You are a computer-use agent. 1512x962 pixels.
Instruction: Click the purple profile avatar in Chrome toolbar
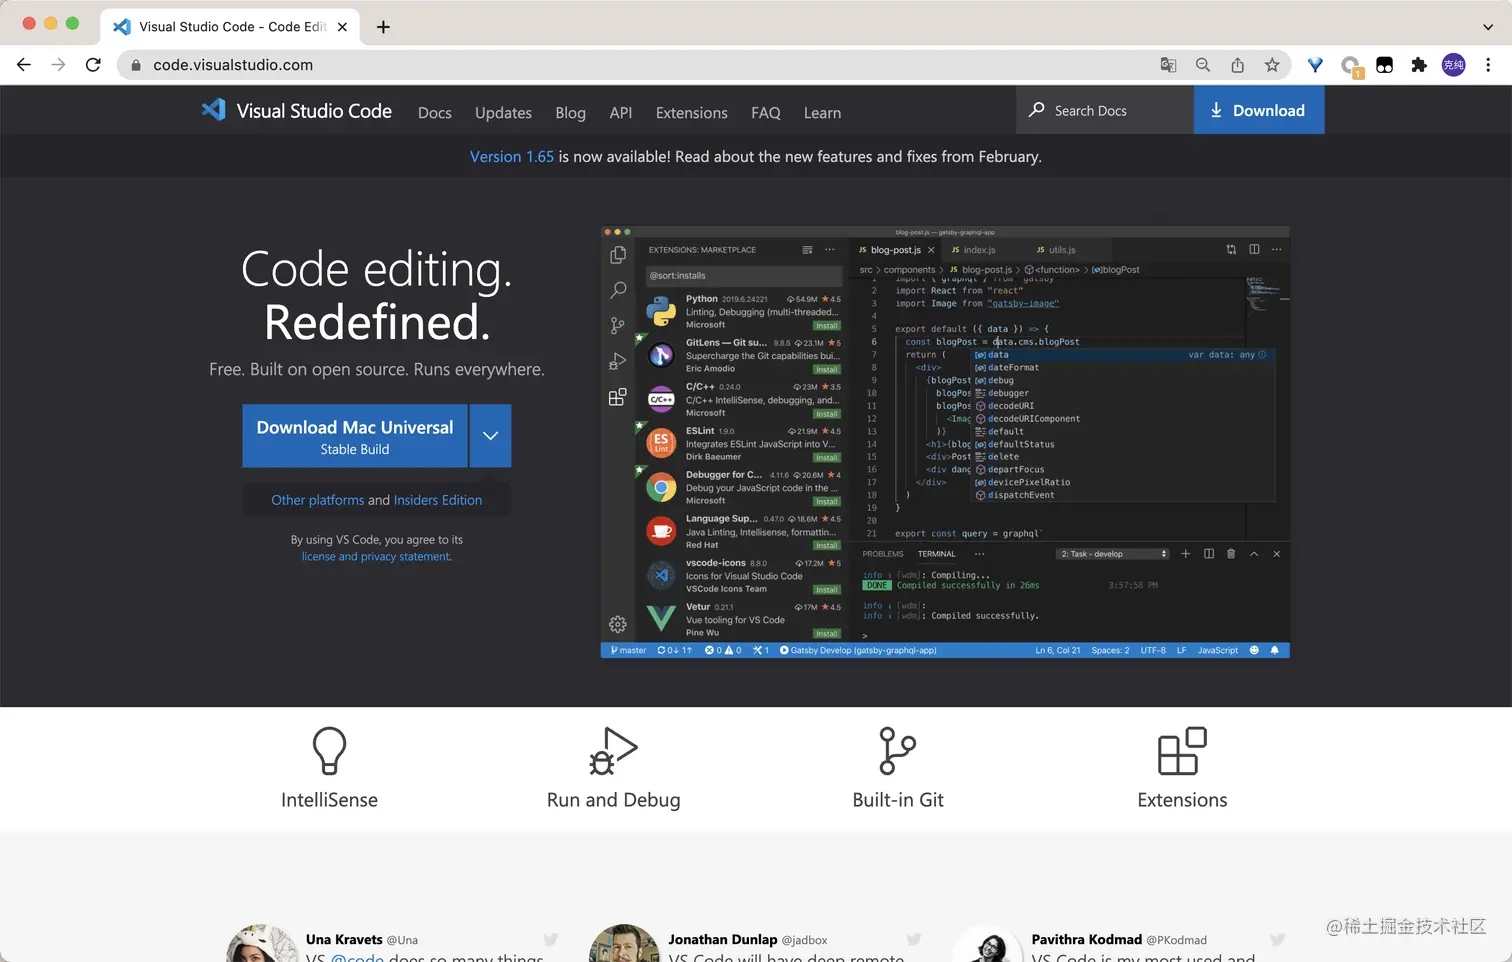point(1453,65)
